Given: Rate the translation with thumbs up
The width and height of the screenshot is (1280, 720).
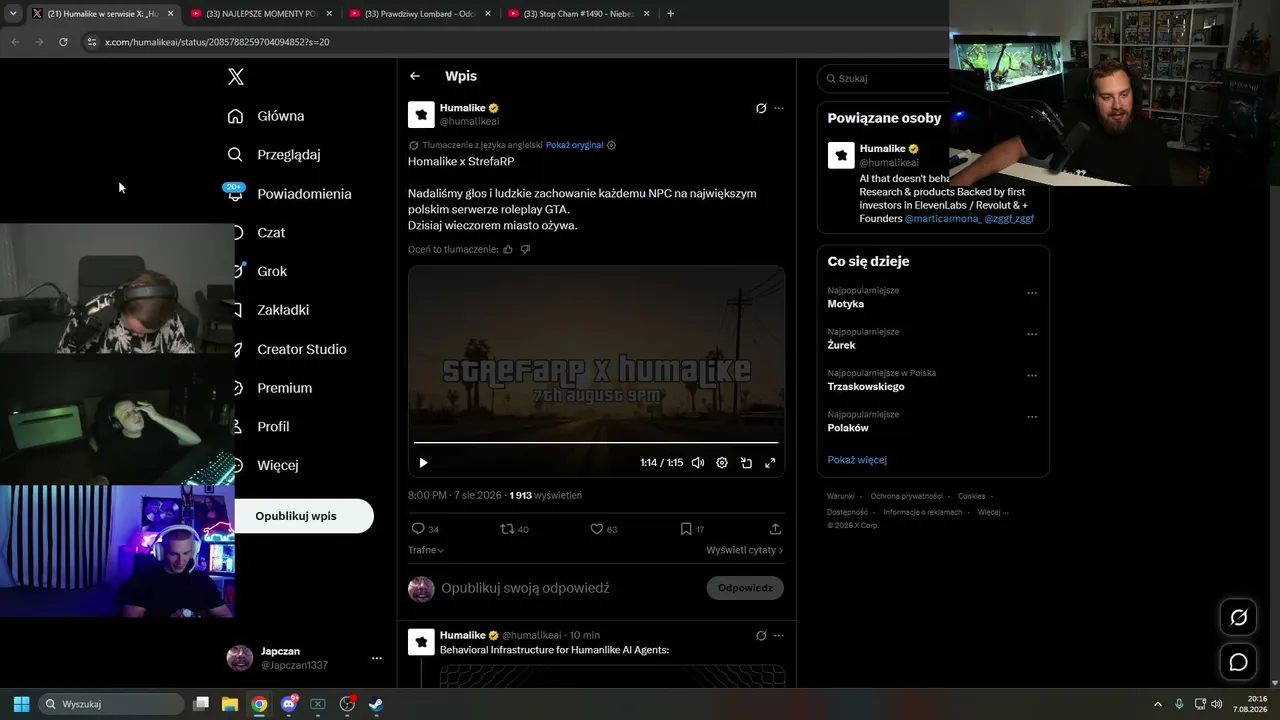Looking at the screenshot, I should [508, 249].
